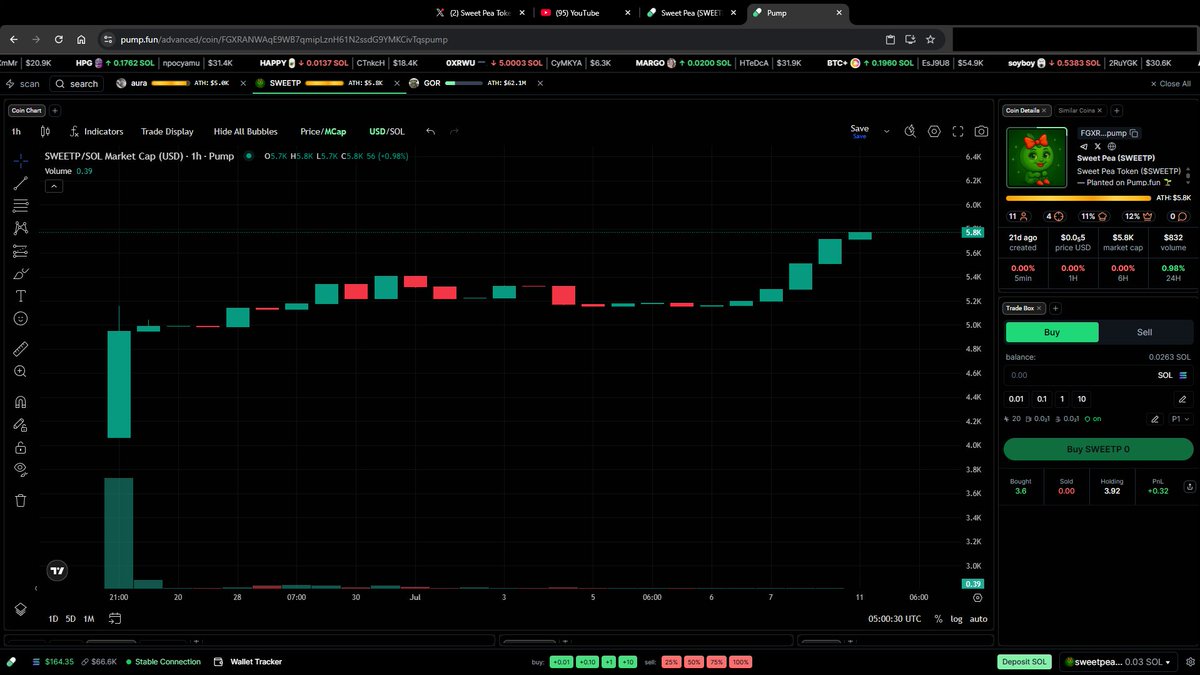Image resolution: width=1200 pixels, height=675 pixels.
Task: Switch to the Similar Coins tab
Action: pyautogui.click(x=1078, y=110)
